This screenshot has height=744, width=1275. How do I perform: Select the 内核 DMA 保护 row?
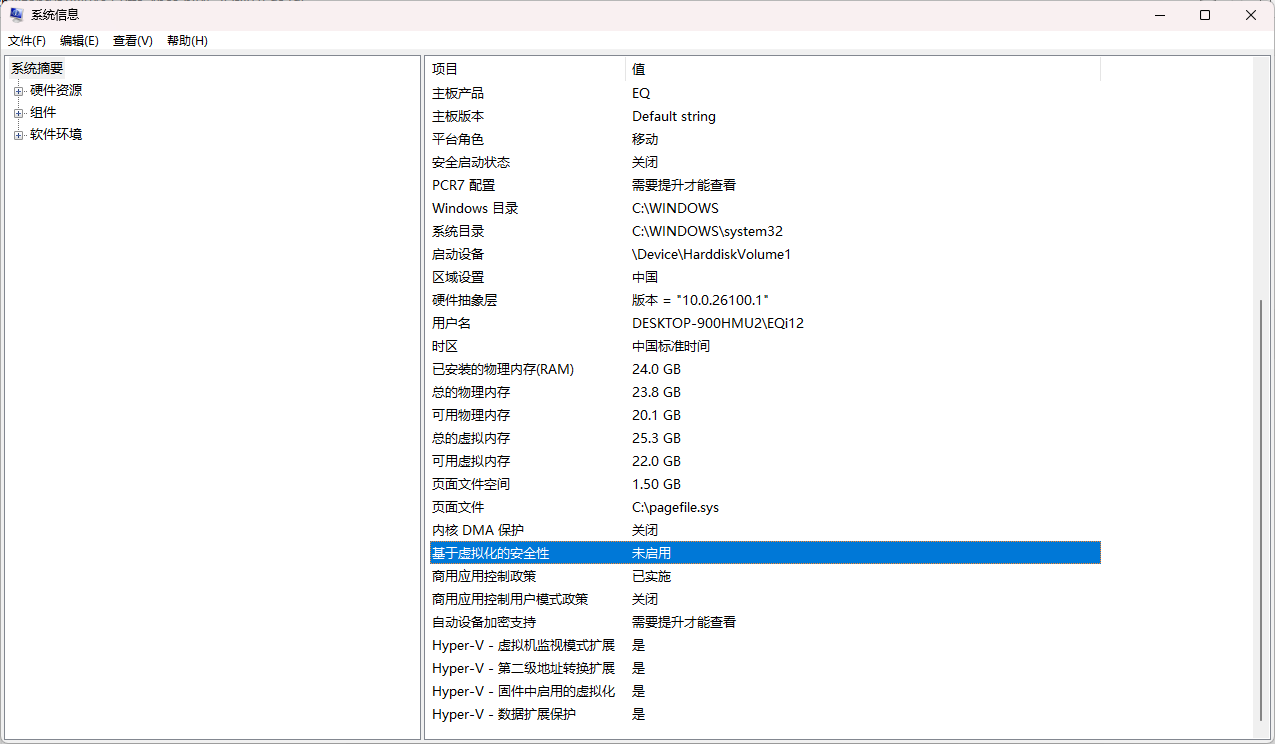coord(477,530)
